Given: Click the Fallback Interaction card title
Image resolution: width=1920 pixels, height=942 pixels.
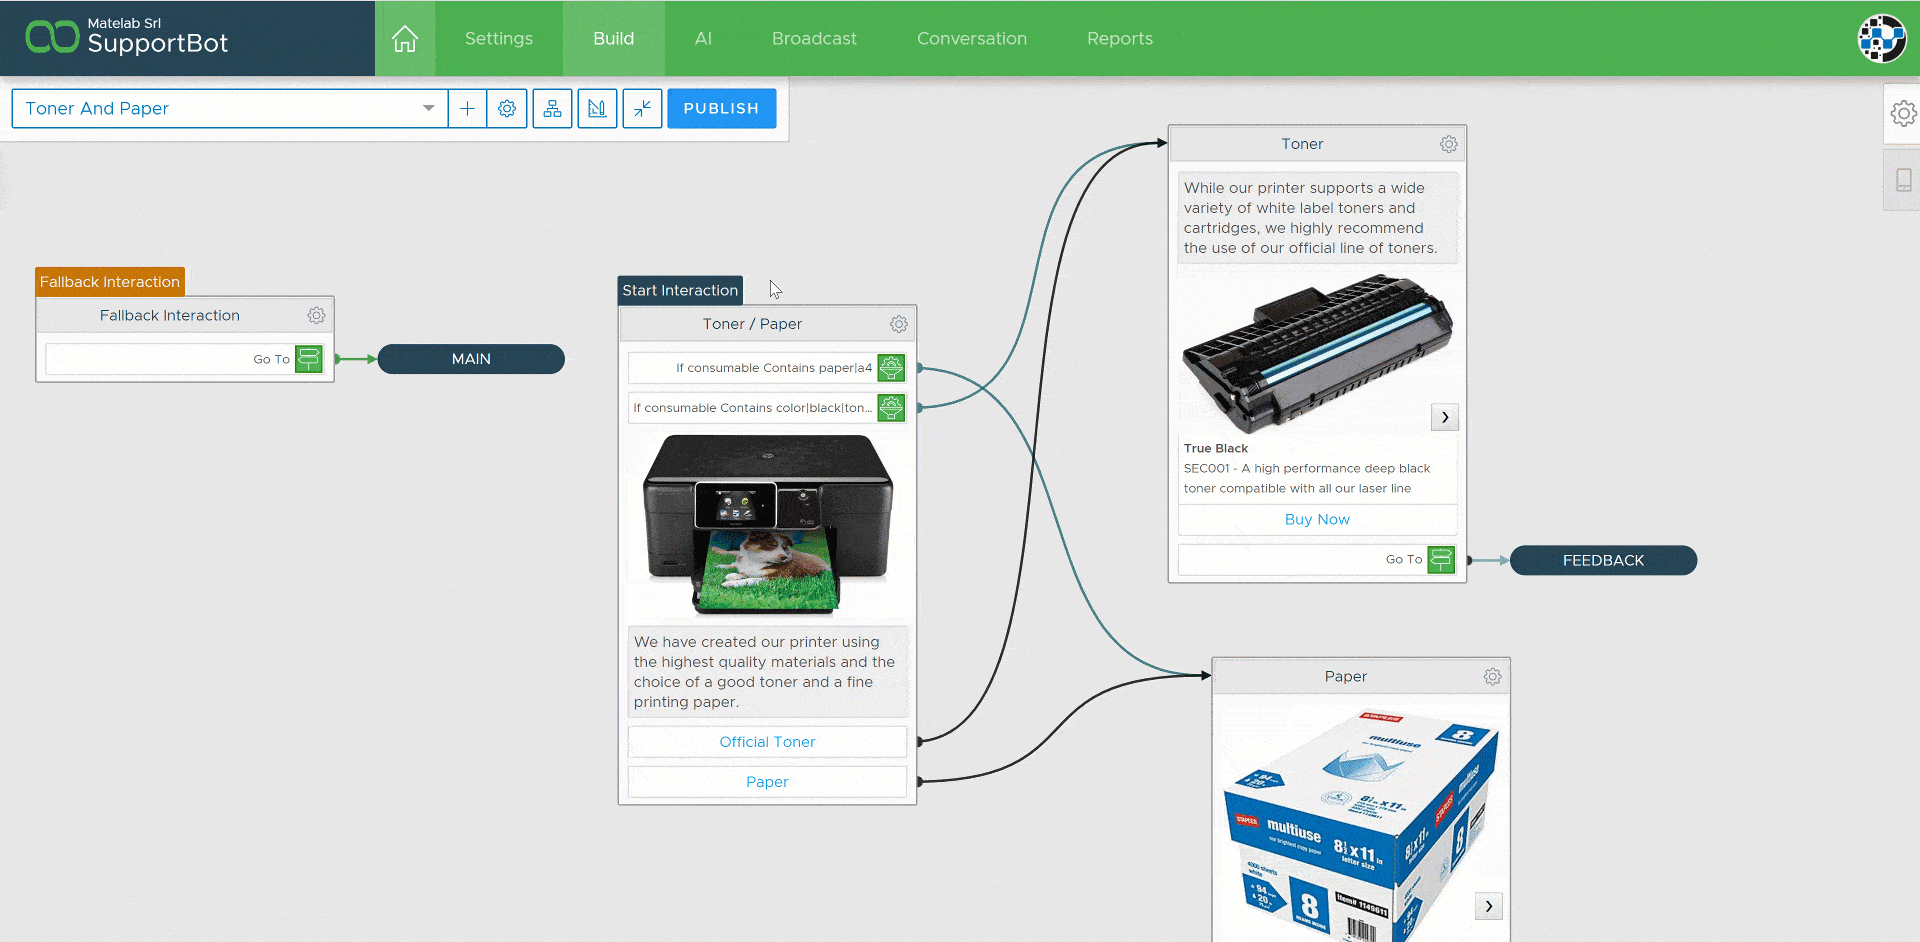Looking at the screenshot, I should click(170, 315).
